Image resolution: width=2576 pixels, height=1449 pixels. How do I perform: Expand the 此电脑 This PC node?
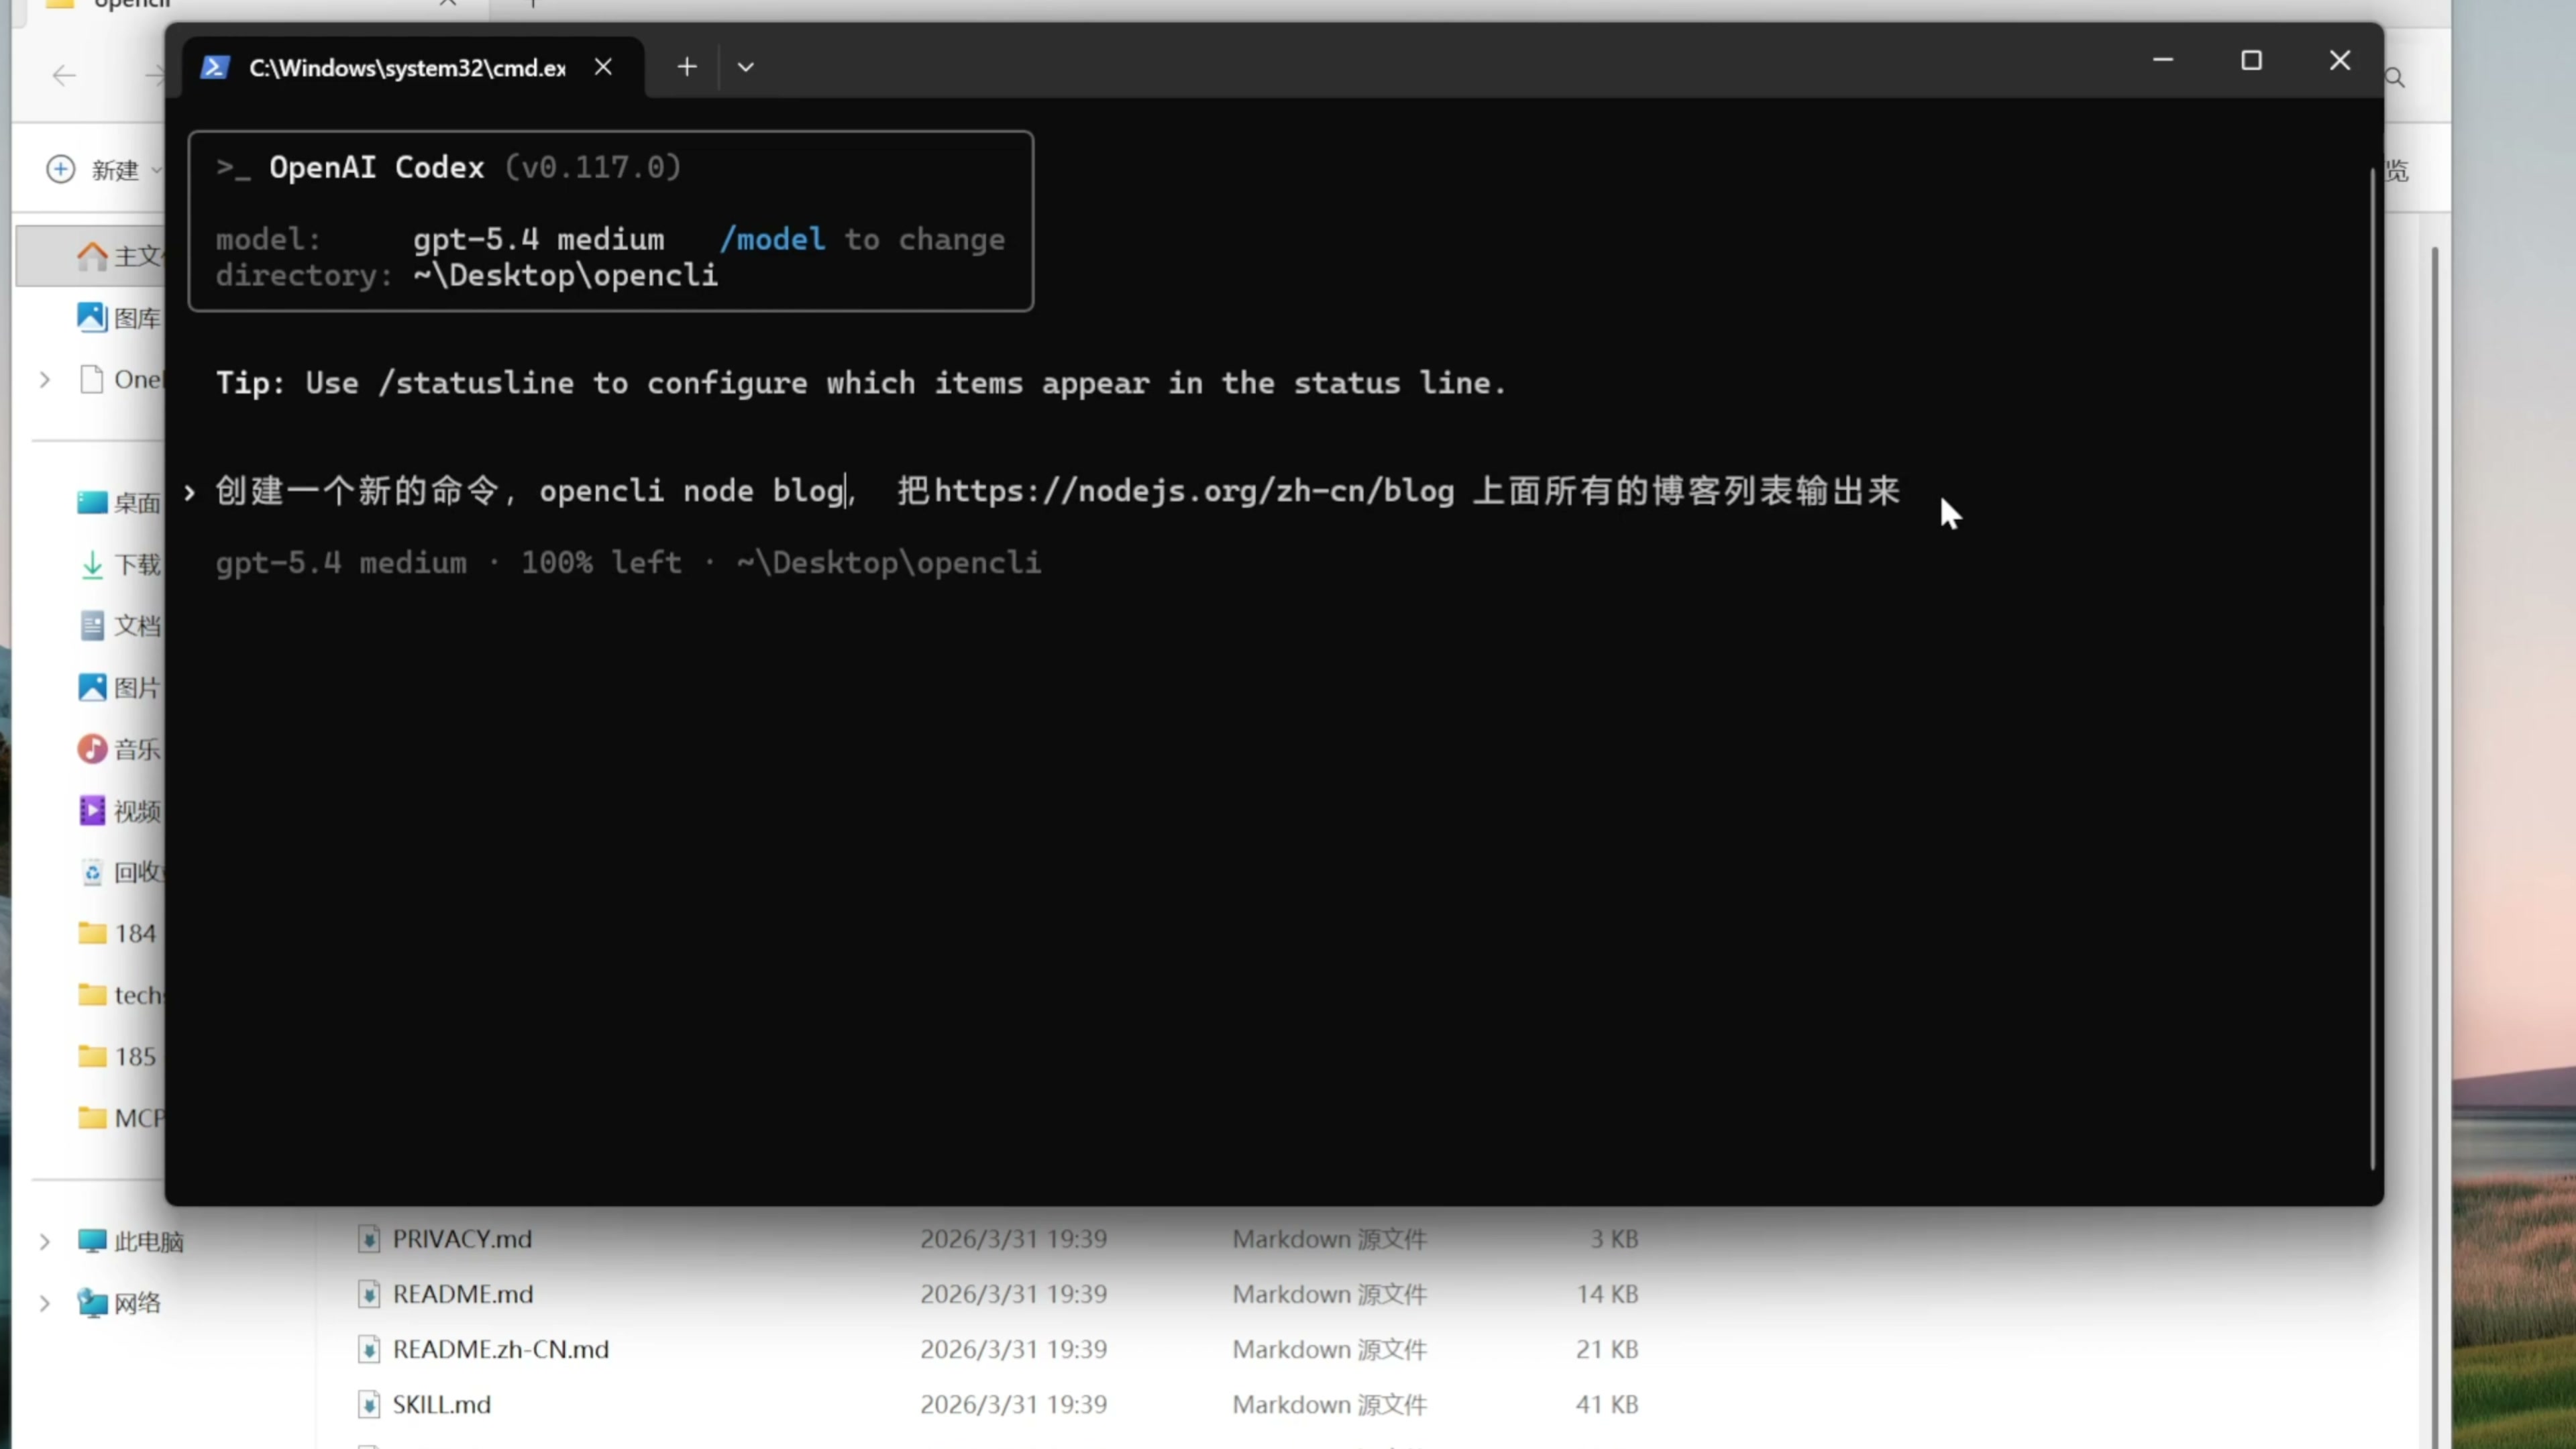[x=45, y=1242]
